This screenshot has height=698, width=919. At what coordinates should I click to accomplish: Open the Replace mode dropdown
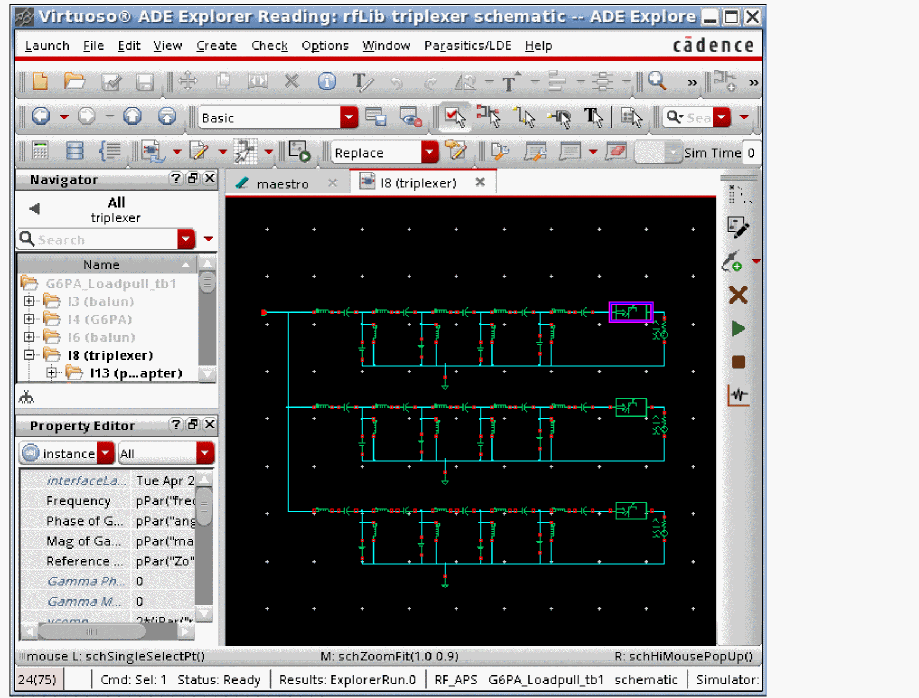429,153
